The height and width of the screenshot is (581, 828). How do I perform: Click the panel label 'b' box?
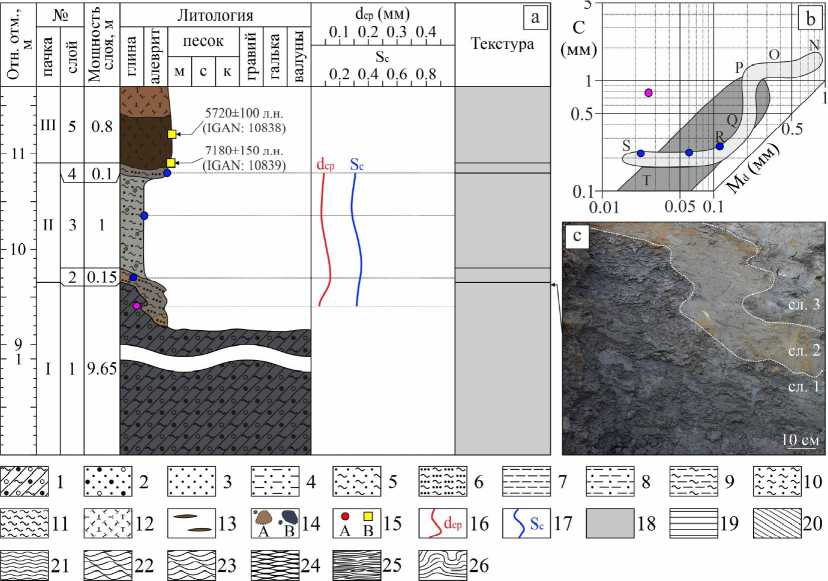click(811, 17)
